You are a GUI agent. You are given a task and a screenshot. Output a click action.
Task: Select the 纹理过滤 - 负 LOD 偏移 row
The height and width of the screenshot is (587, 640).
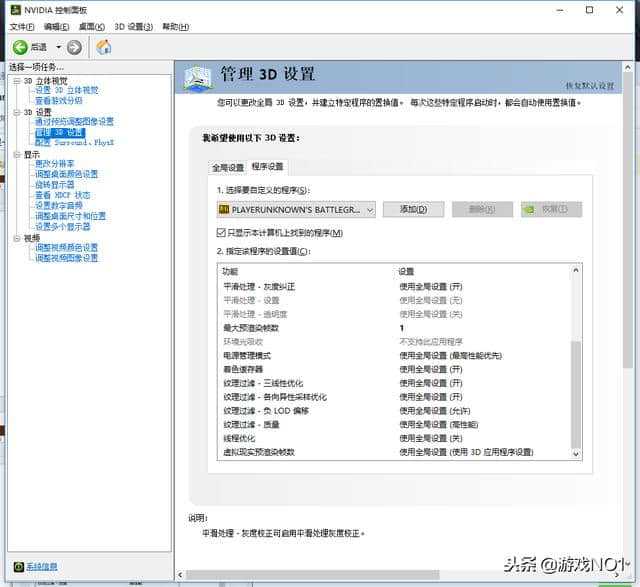[394, 411]
